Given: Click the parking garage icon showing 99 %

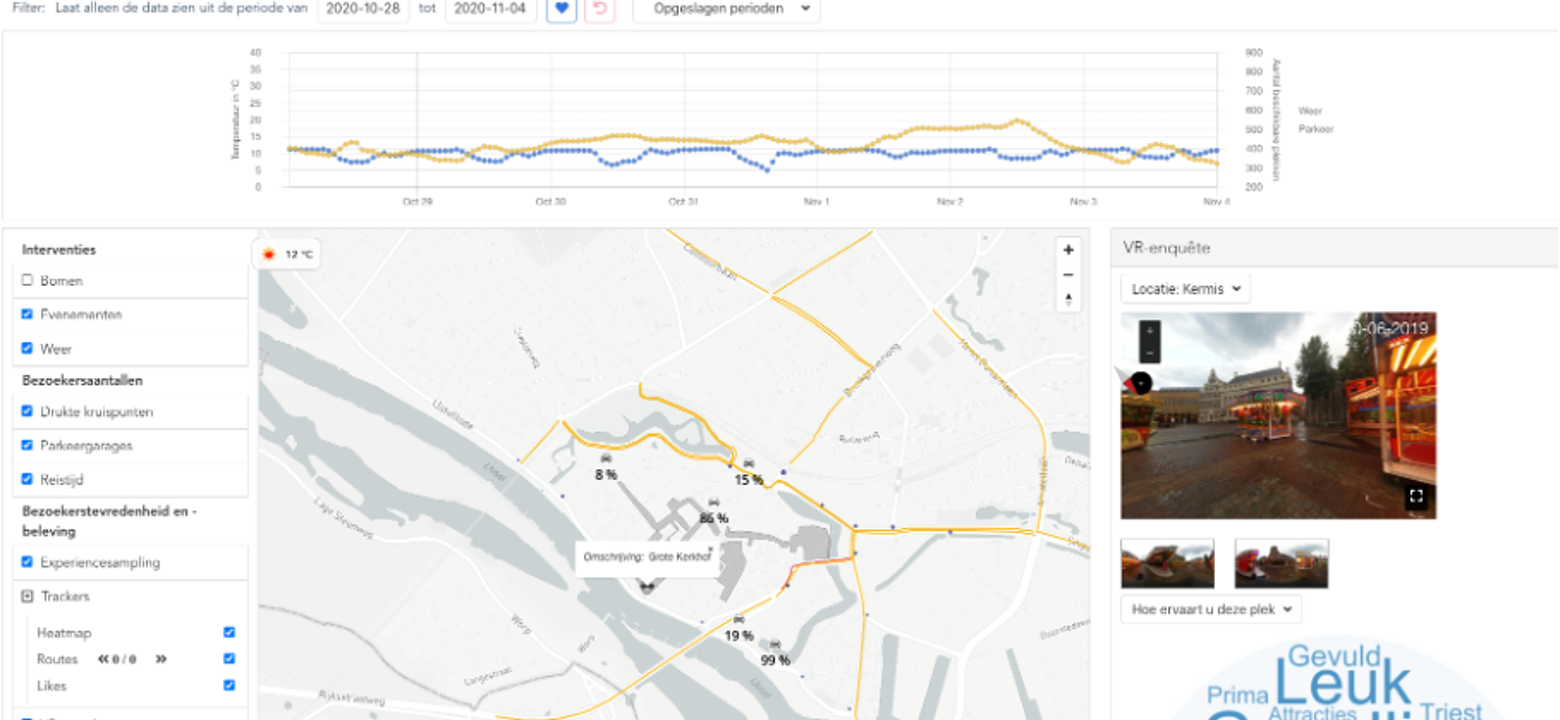Looking at the screenshot, I should pyautogui.click(x=774, y=646).
